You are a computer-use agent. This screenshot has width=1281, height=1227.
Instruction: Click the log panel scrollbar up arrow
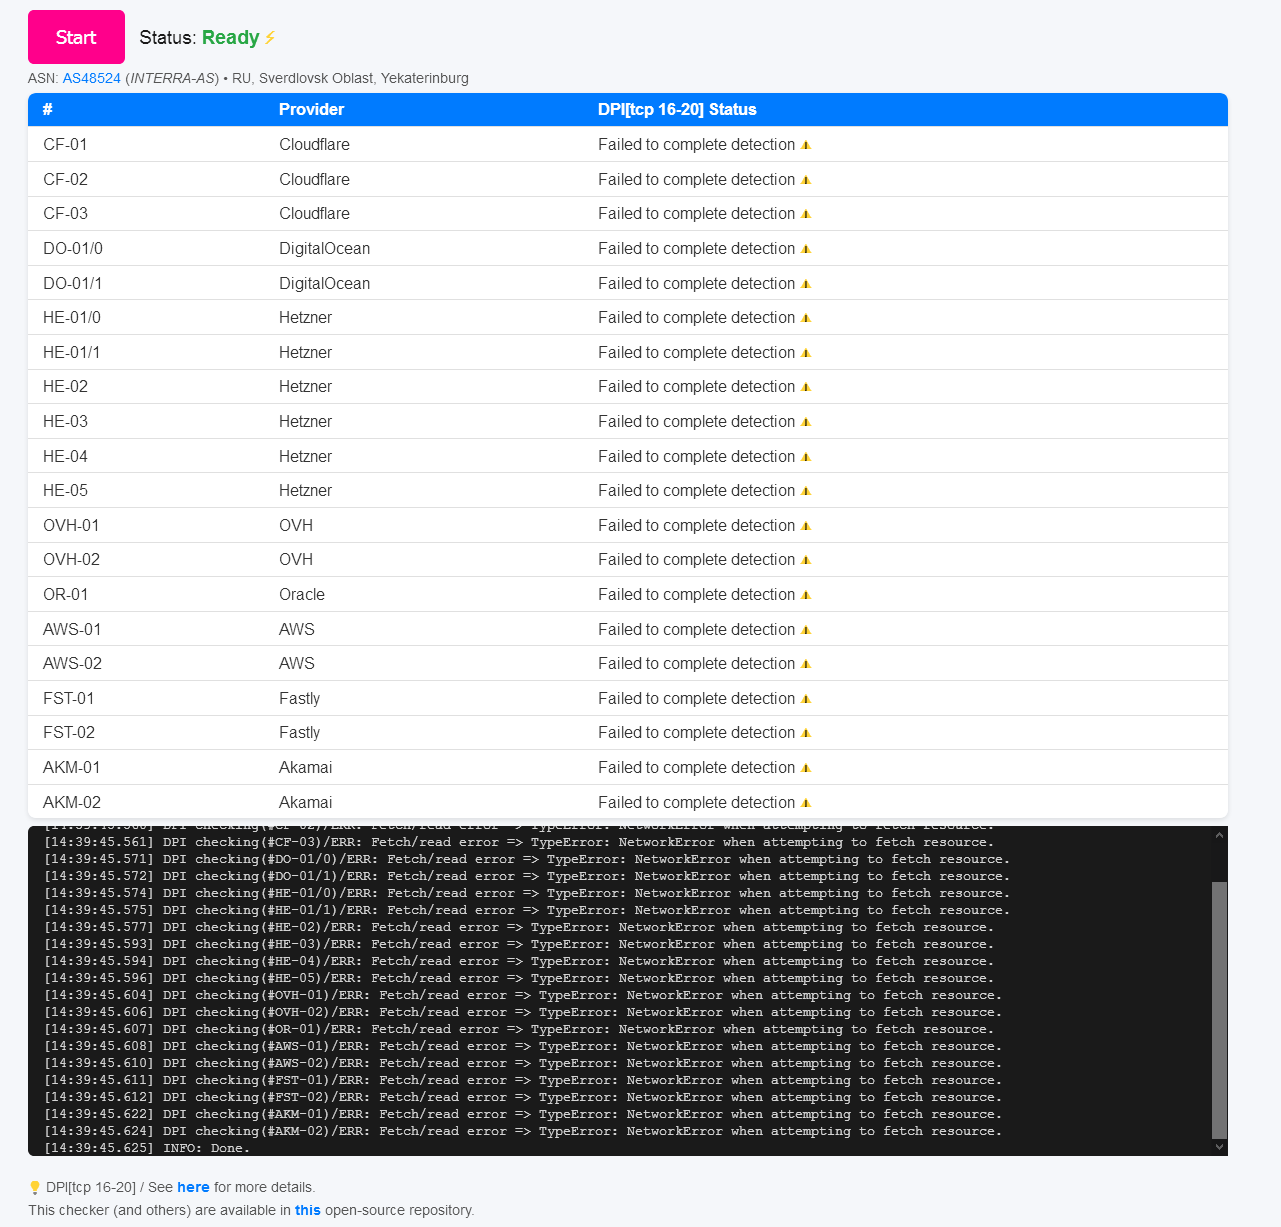(1219, 835)
